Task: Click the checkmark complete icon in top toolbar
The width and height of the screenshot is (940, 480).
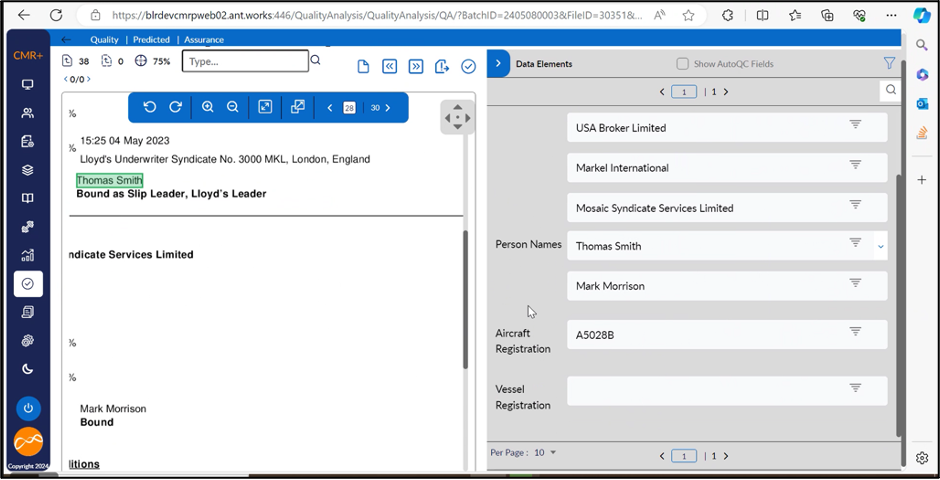Action: tap(468, 66)
